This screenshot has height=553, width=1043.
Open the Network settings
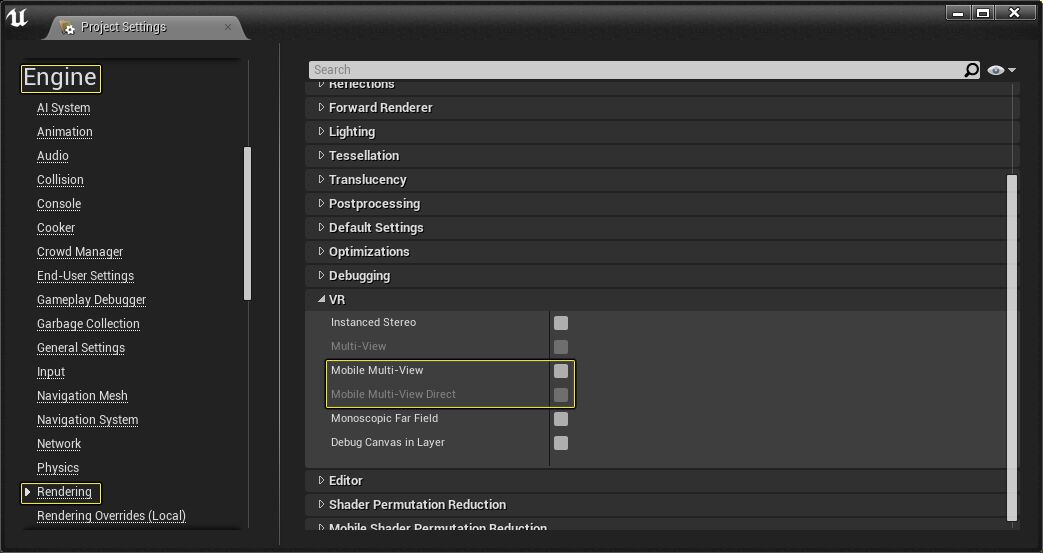59,443
